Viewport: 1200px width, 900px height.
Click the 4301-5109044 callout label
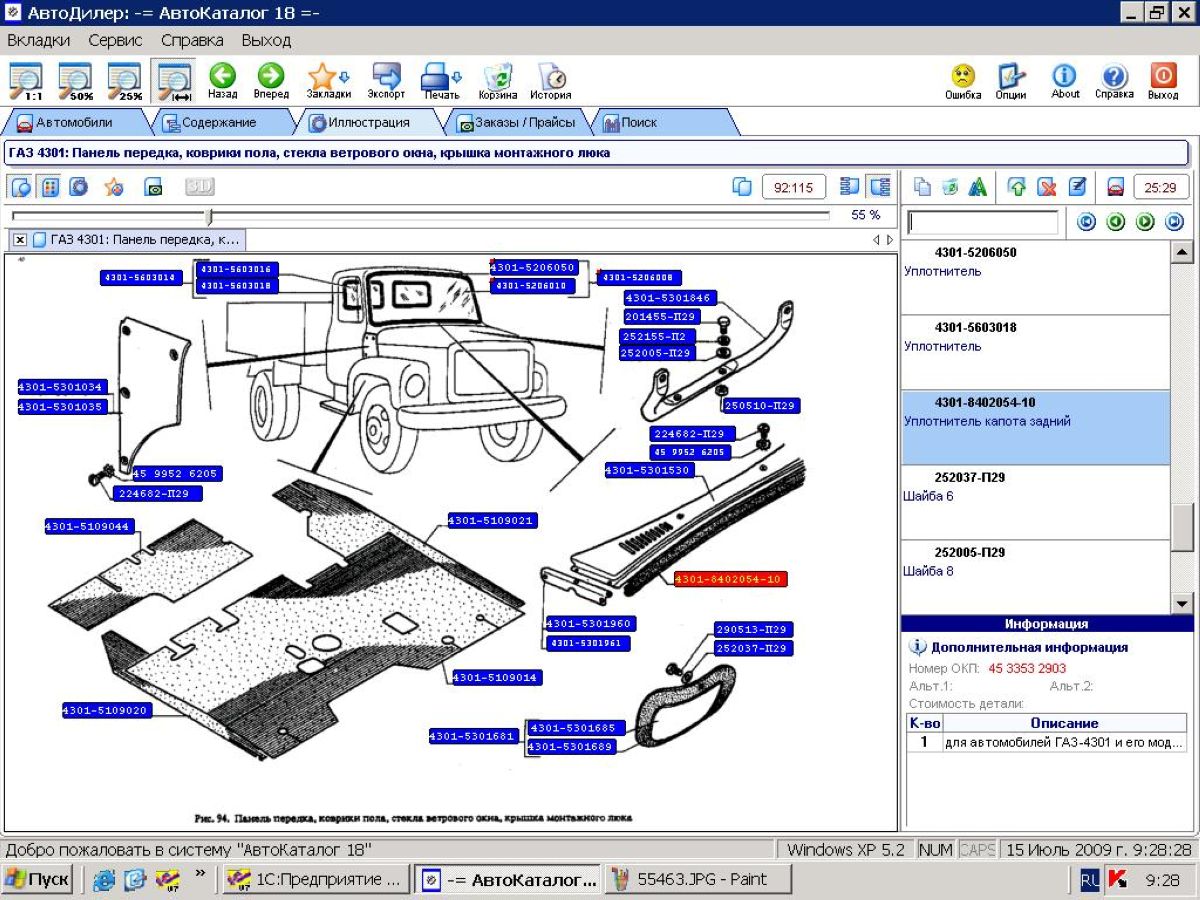pos(88,526)
